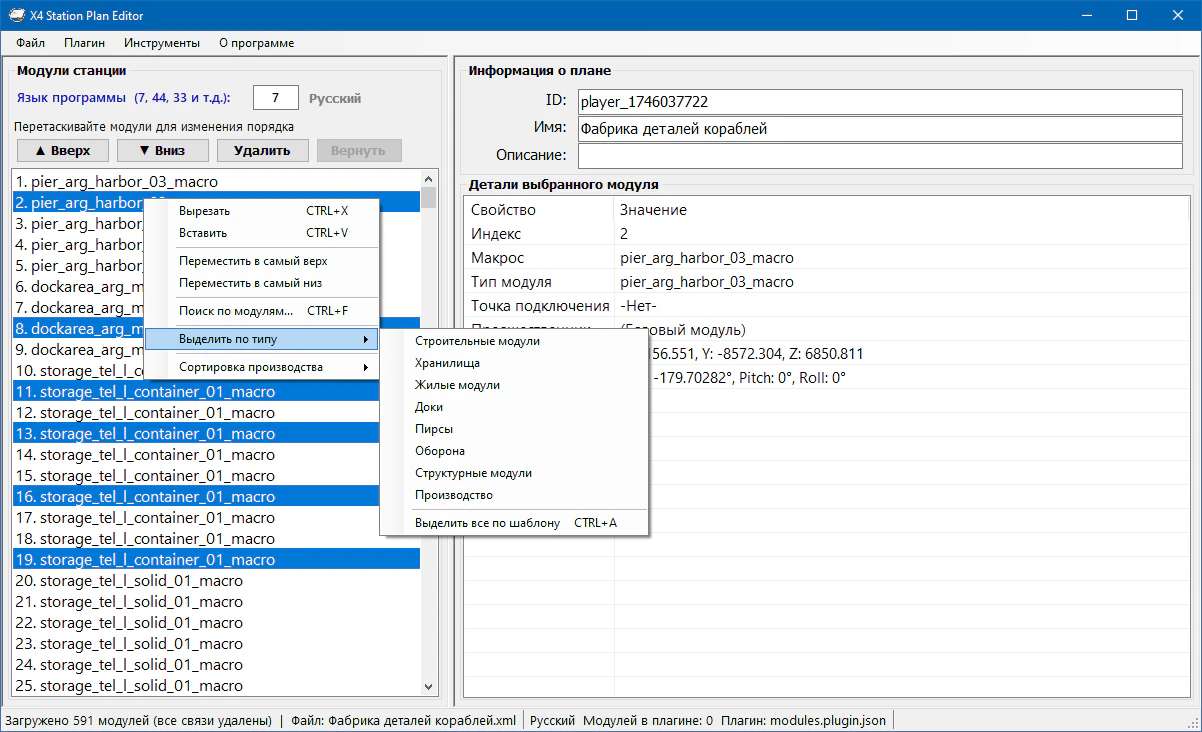Open the Плагин menu
The width and height of the screenshot is (1202, 732).
[85, 43]
